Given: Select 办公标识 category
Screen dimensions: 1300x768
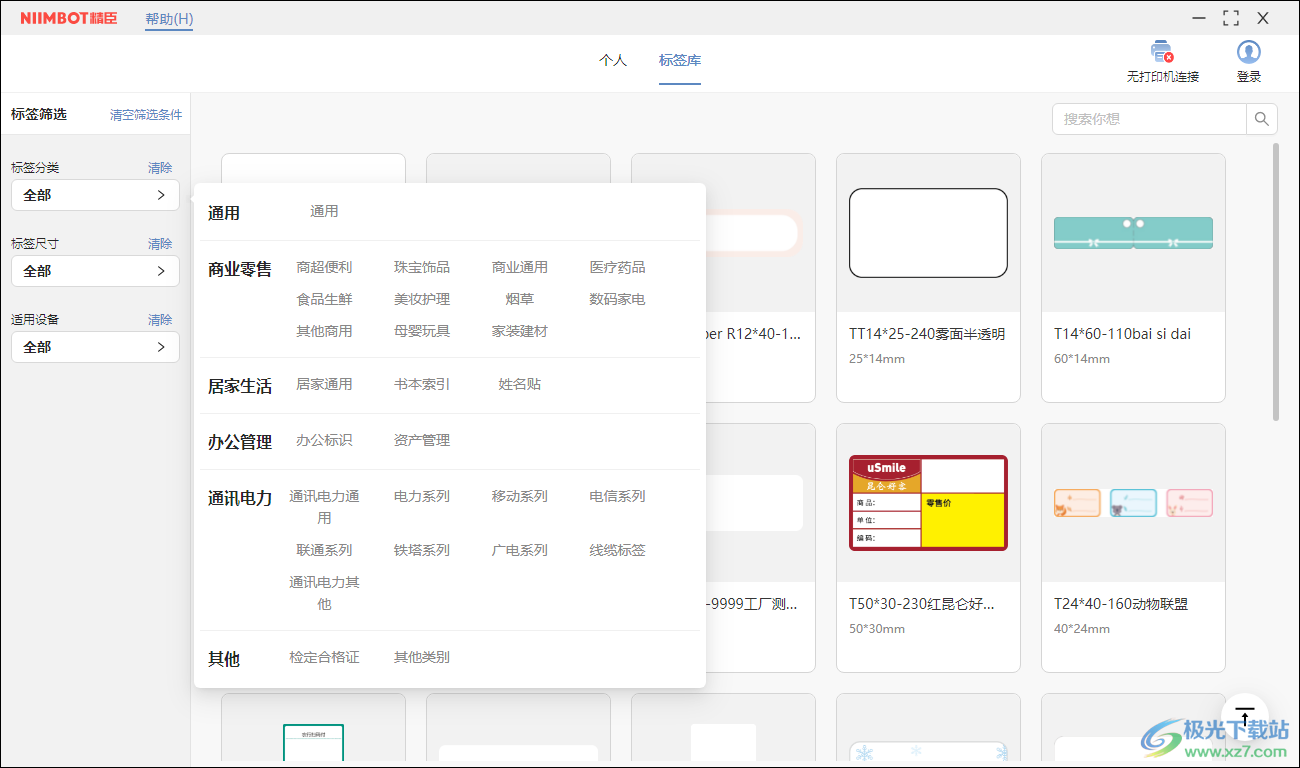Looking at the screenshot, I should pyautogui.click(x=324, y=440).
